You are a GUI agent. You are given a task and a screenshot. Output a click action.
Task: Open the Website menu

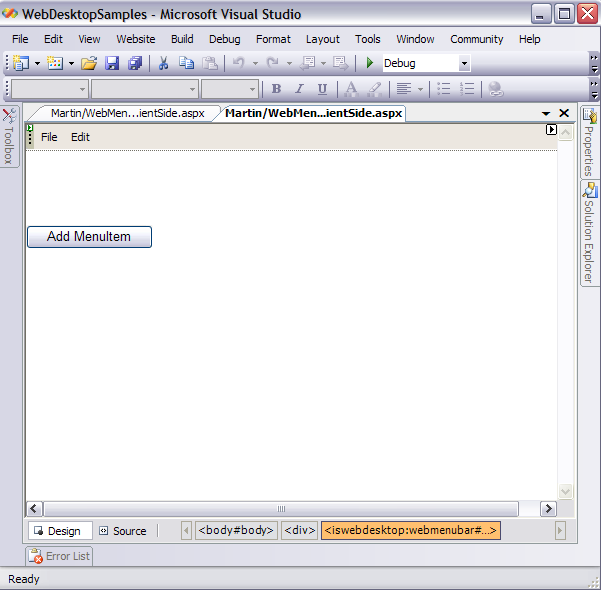[136, 39]
